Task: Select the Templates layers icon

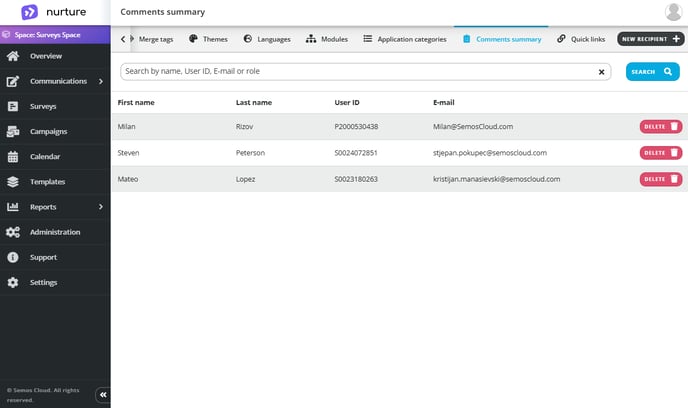Action: click(x=13, y=182)
